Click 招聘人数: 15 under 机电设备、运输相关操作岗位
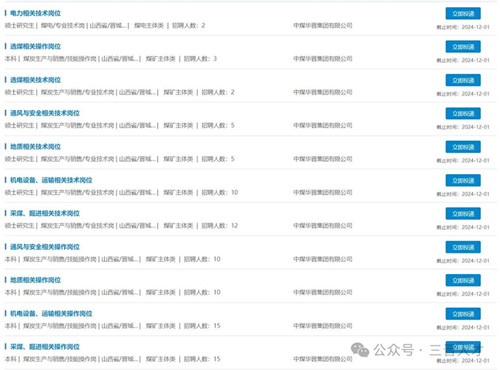Screen dimensions: 500x370 click(202, 326)
